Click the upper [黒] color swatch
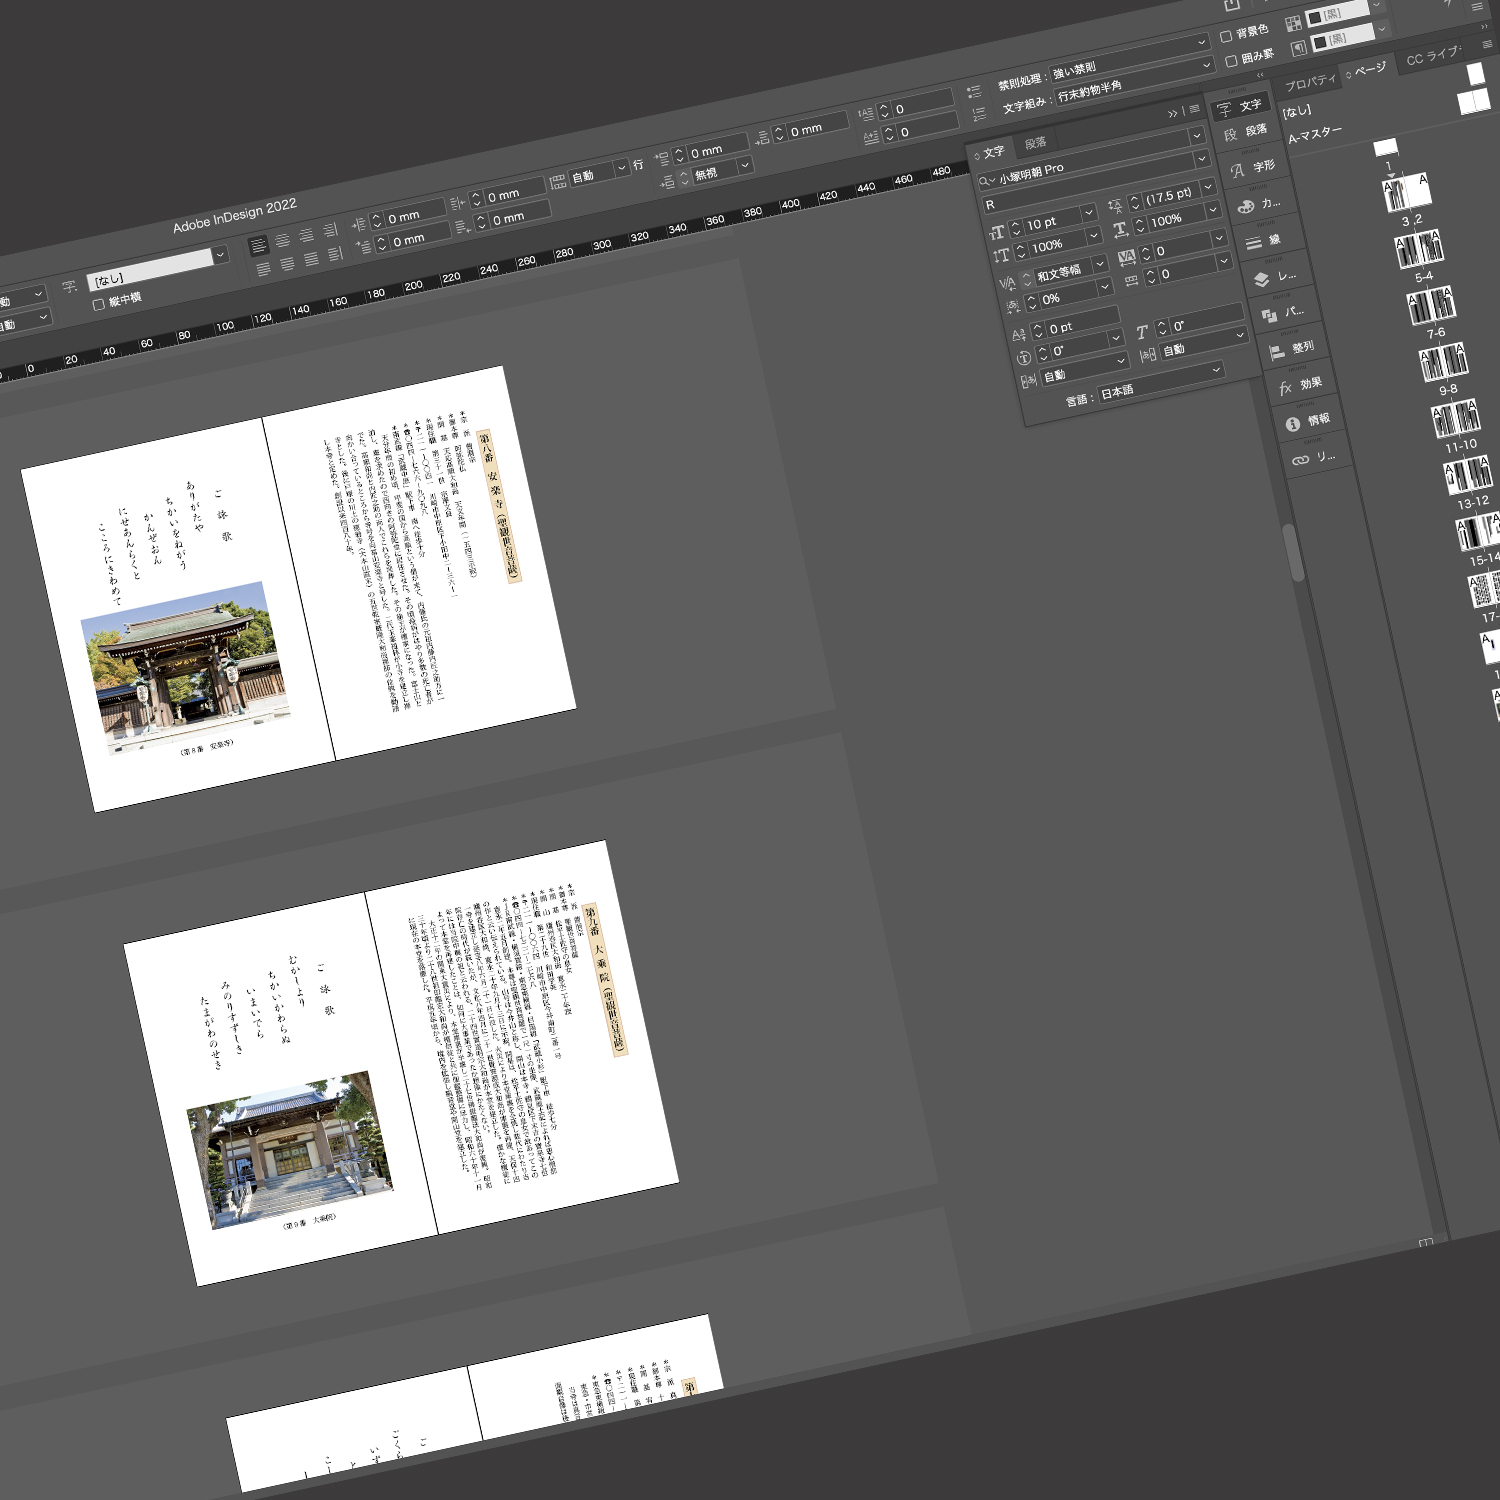 [1315, 18]
